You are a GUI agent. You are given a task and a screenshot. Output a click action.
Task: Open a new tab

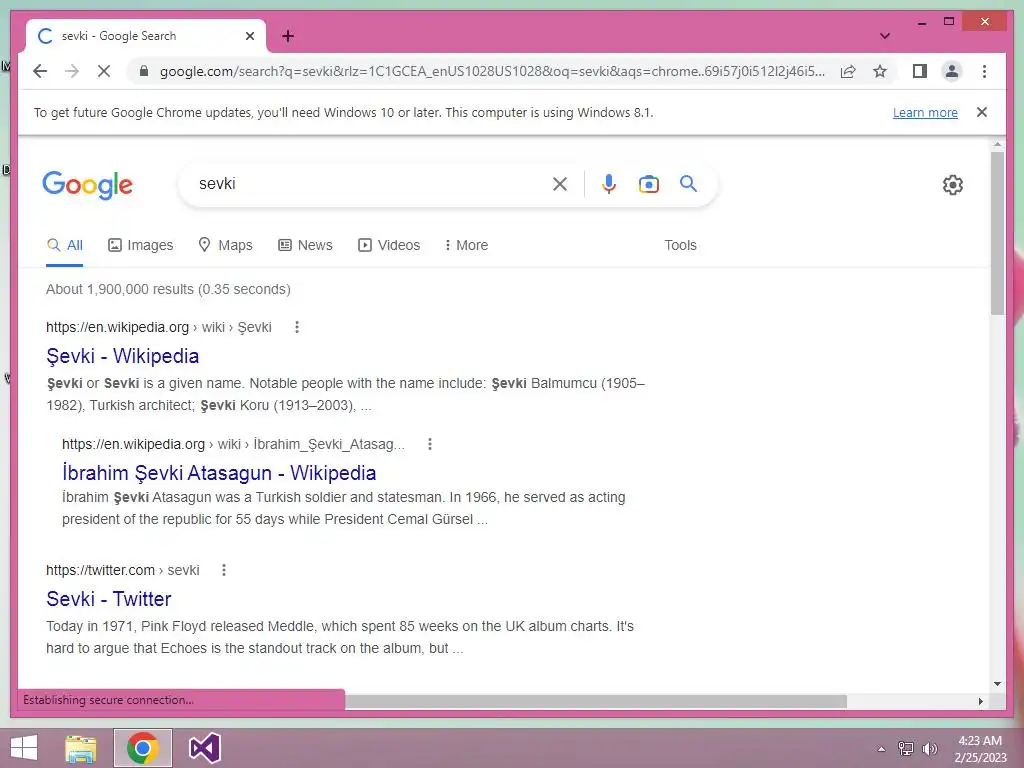(288, 36)
